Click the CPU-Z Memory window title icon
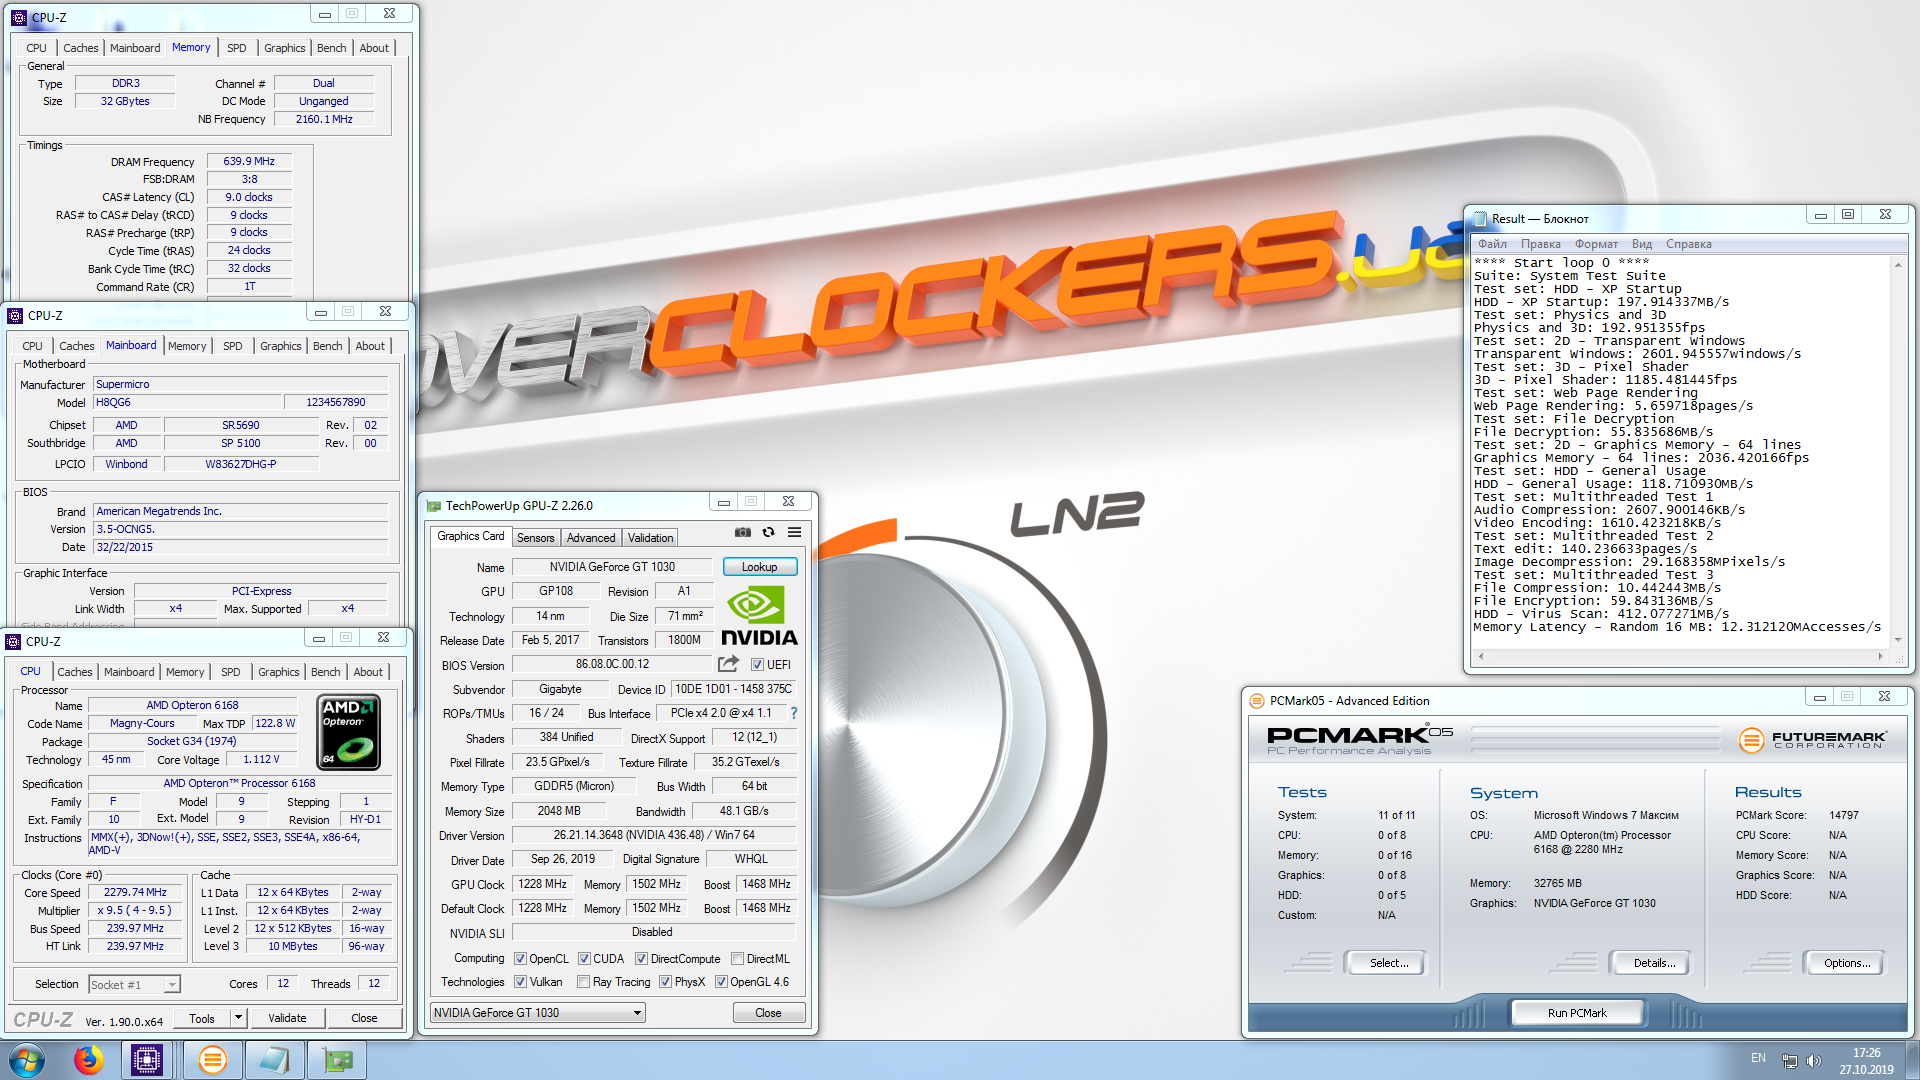The height and width of the screenshot is (1080, 1920). coord(18,17)
